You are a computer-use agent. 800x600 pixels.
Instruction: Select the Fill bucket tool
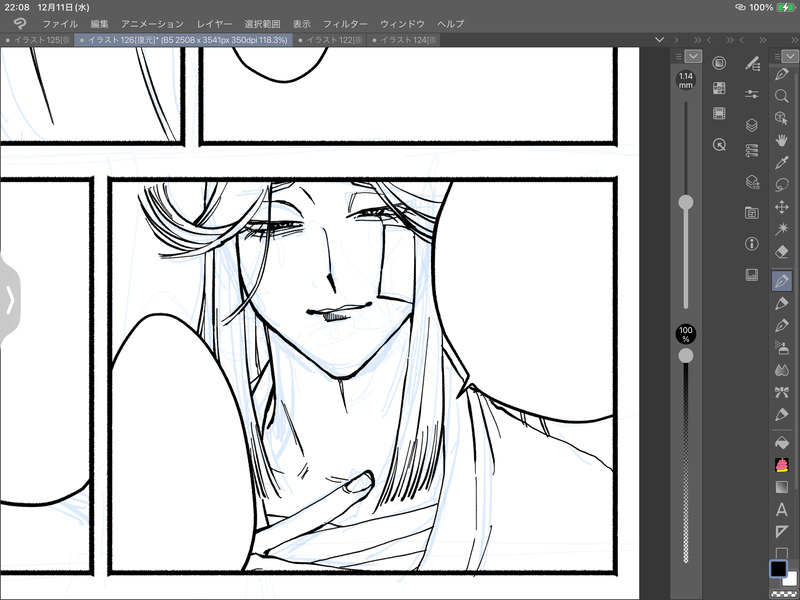782,443
